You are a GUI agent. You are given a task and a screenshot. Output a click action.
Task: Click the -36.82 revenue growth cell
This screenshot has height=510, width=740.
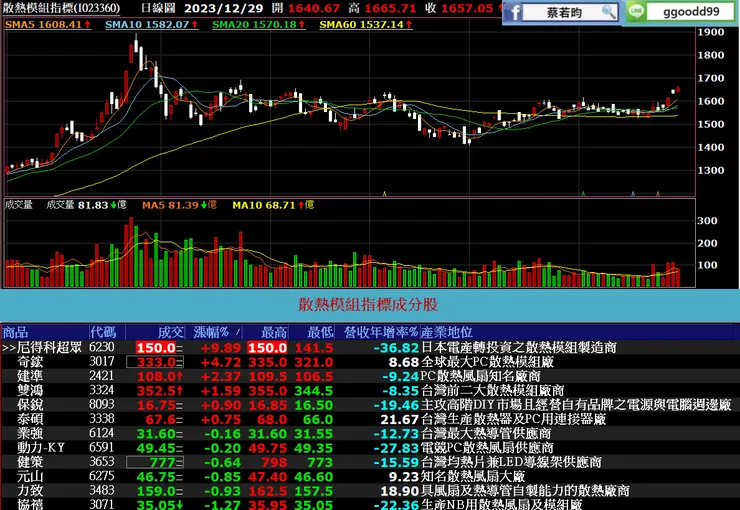point(396,348)
